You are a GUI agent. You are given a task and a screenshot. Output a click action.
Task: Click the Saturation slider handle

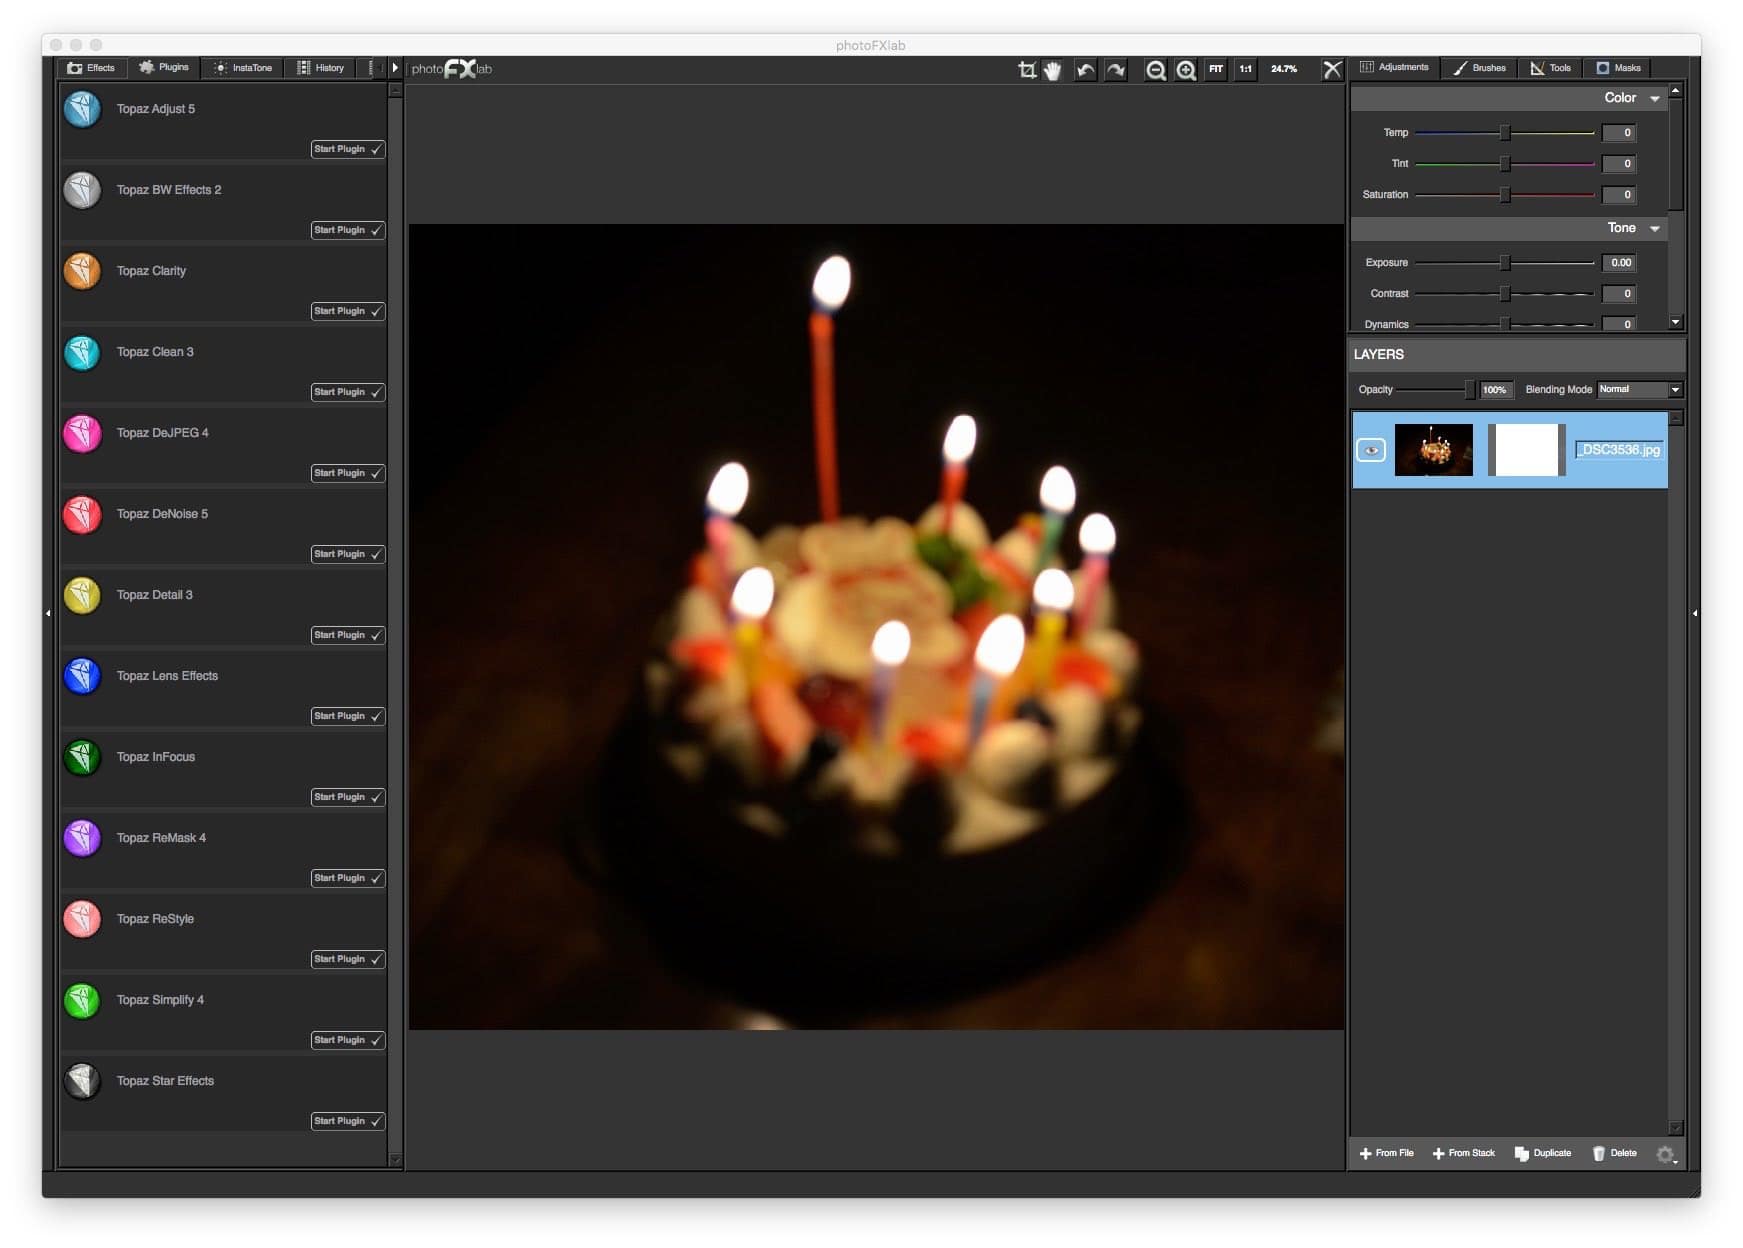click(x=1504, y=195)
